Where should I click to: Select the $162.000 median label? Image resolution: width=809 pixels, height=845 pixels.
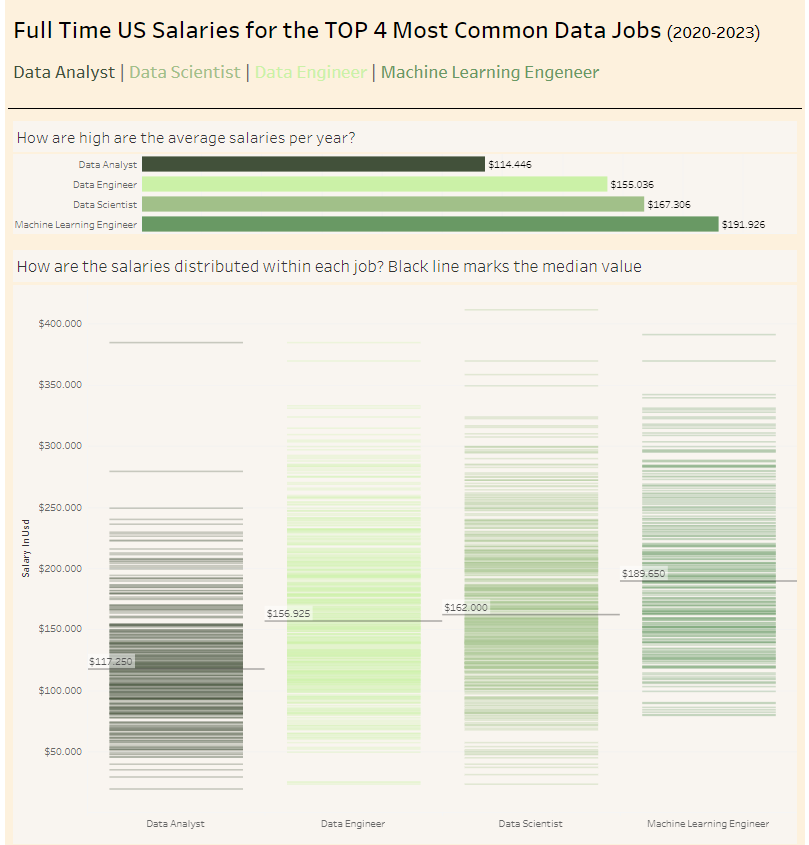pyautogui.click(x=465, y=607)
